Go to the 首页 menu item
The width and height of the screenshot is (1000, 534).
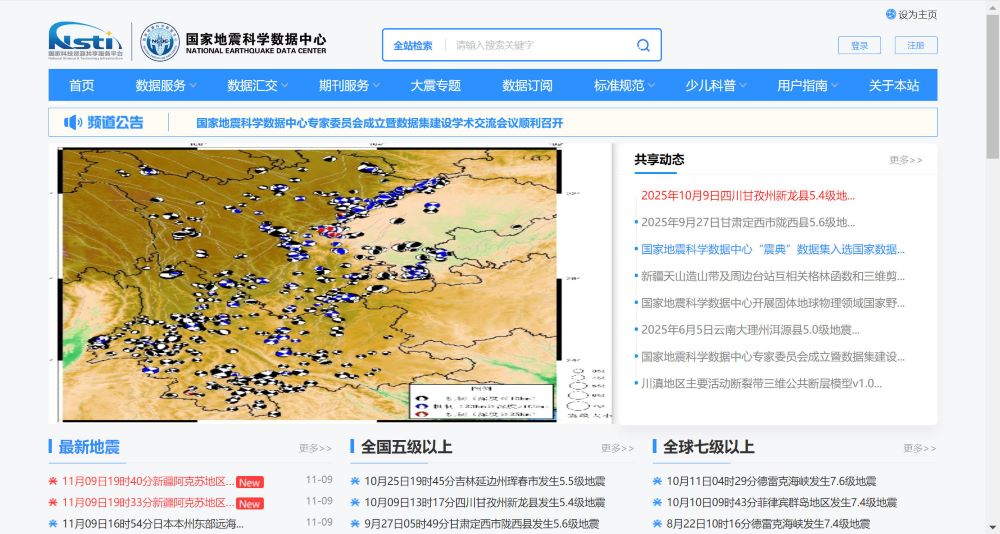pyautogui.click(x=82, y=86)
